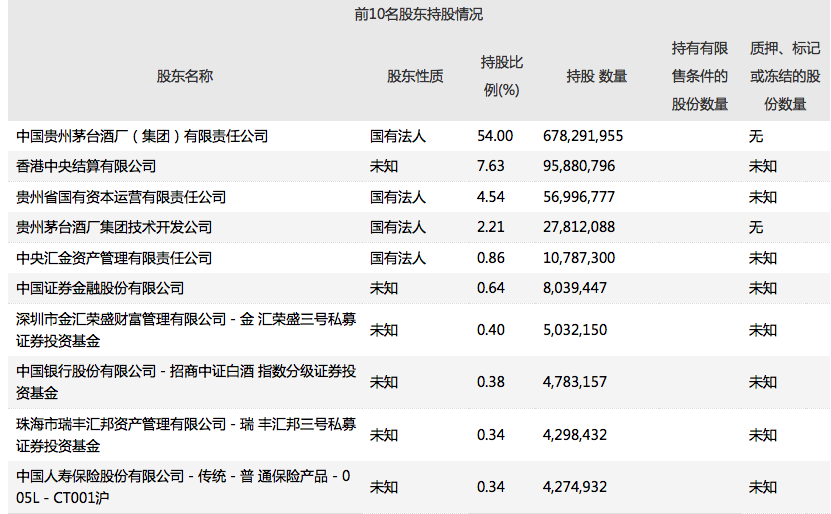Viewport: 831px width, 514px height.
Task: Click the 持有有限售条件的股份数量 header
Action: tap(700, 76)
